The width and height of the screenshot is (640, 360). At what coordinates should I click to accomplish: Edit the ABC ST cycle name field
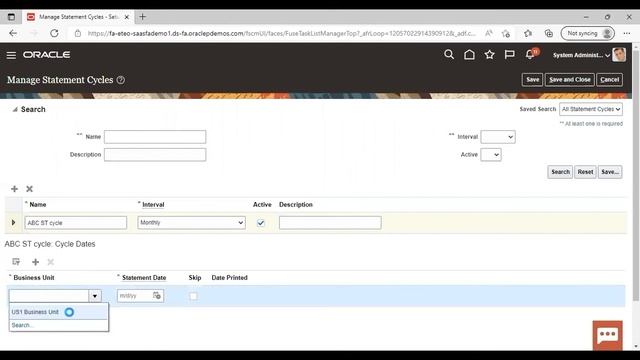coord(76,223)
